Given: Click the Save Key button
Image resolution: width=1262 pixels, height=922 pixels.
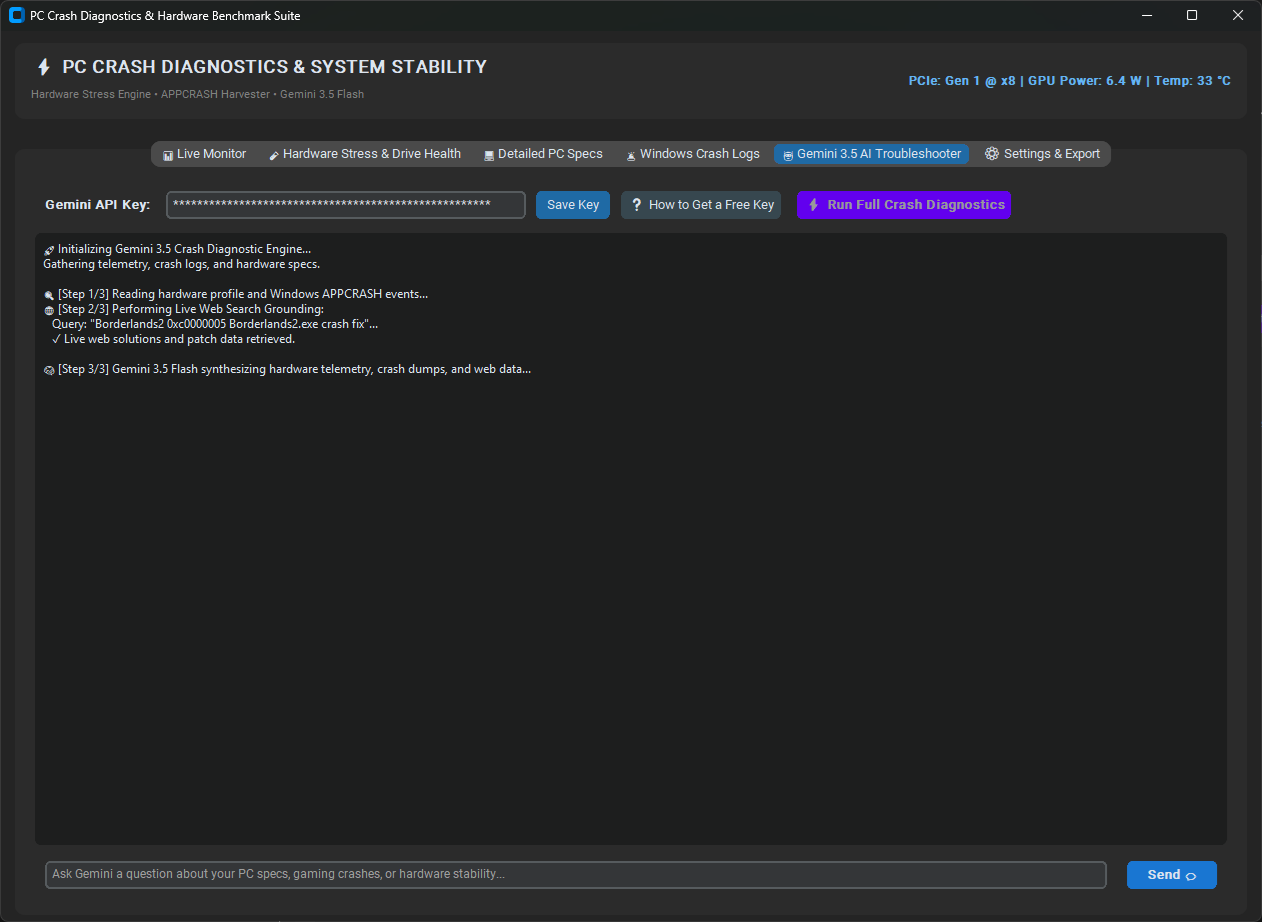Looking at the screenshot, I should pyautogui.click(x=573, y=205).
